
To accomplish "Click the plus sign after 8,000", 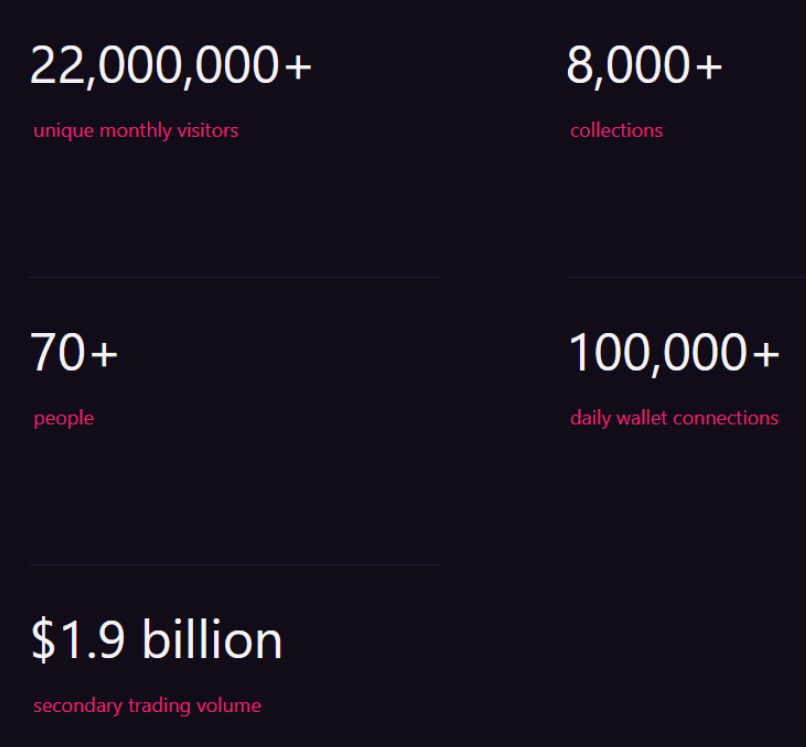I will click(x=708, y=68).
